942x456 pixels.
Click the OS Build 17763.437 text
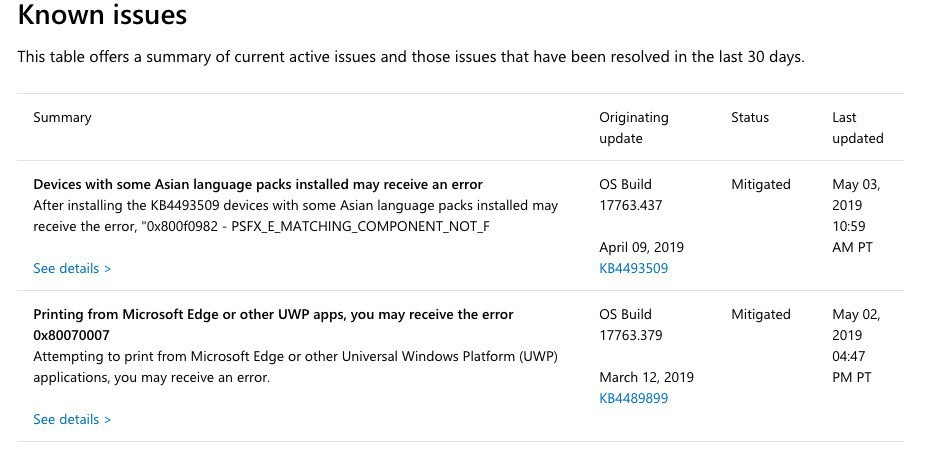coord(630,194)
